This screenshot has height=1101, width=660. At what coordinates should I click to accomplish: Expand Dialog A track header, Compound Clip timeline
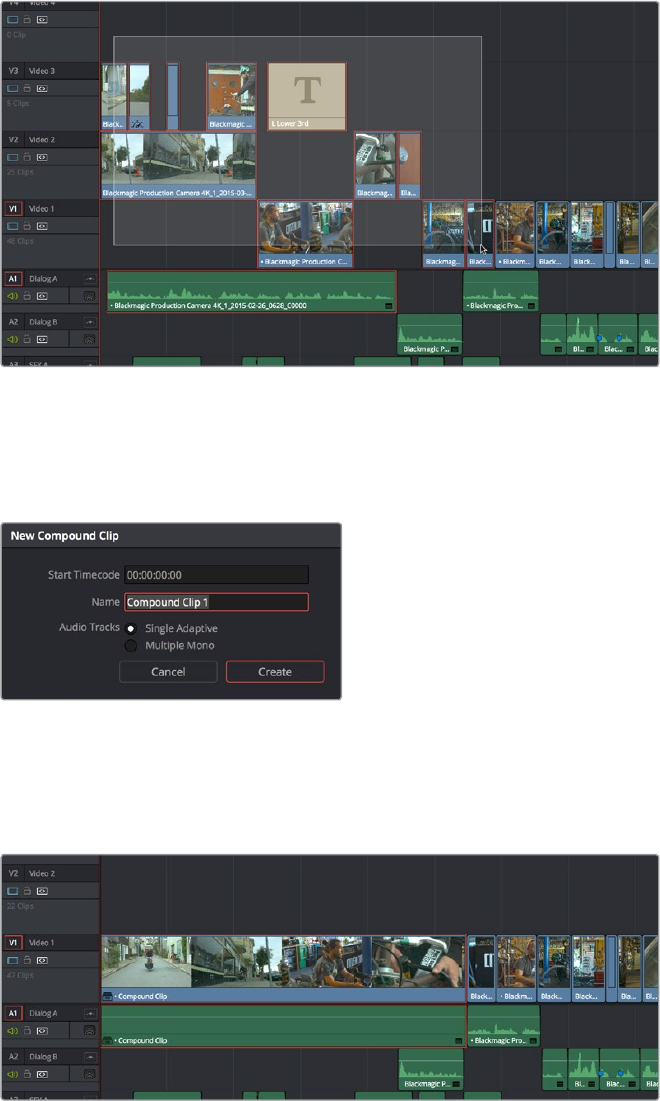[x=89, y=1013]
